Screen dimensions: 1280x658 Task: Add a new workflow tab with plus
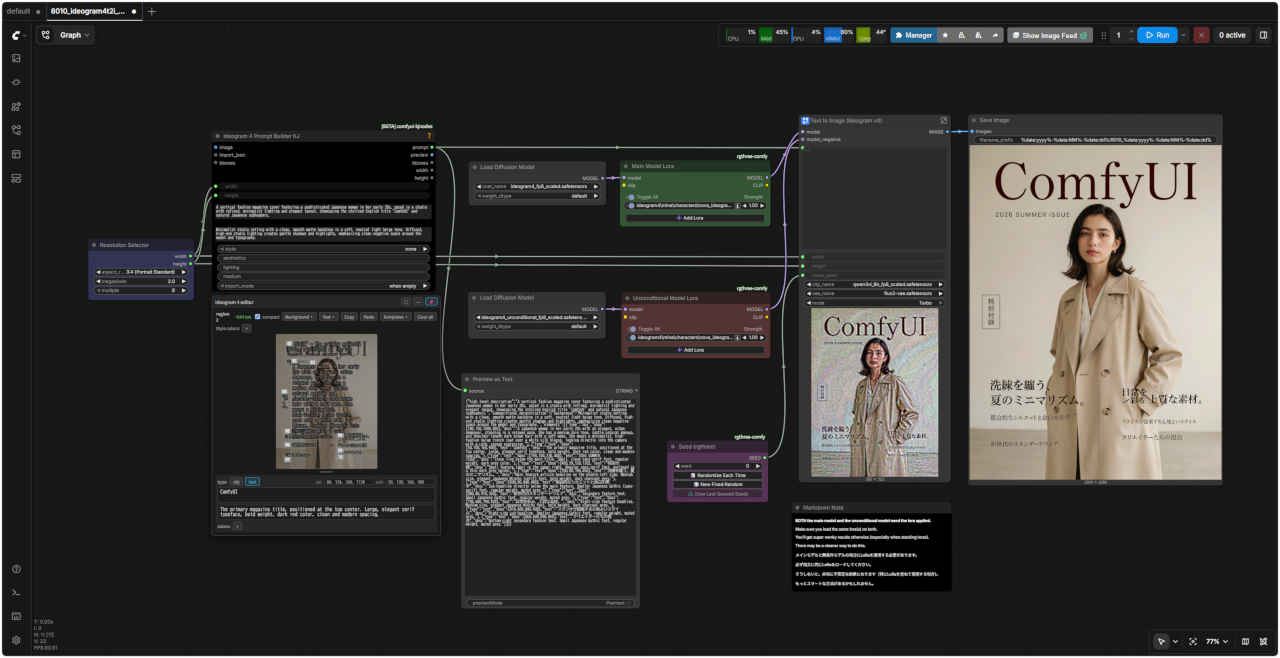(x=152, y=11)
